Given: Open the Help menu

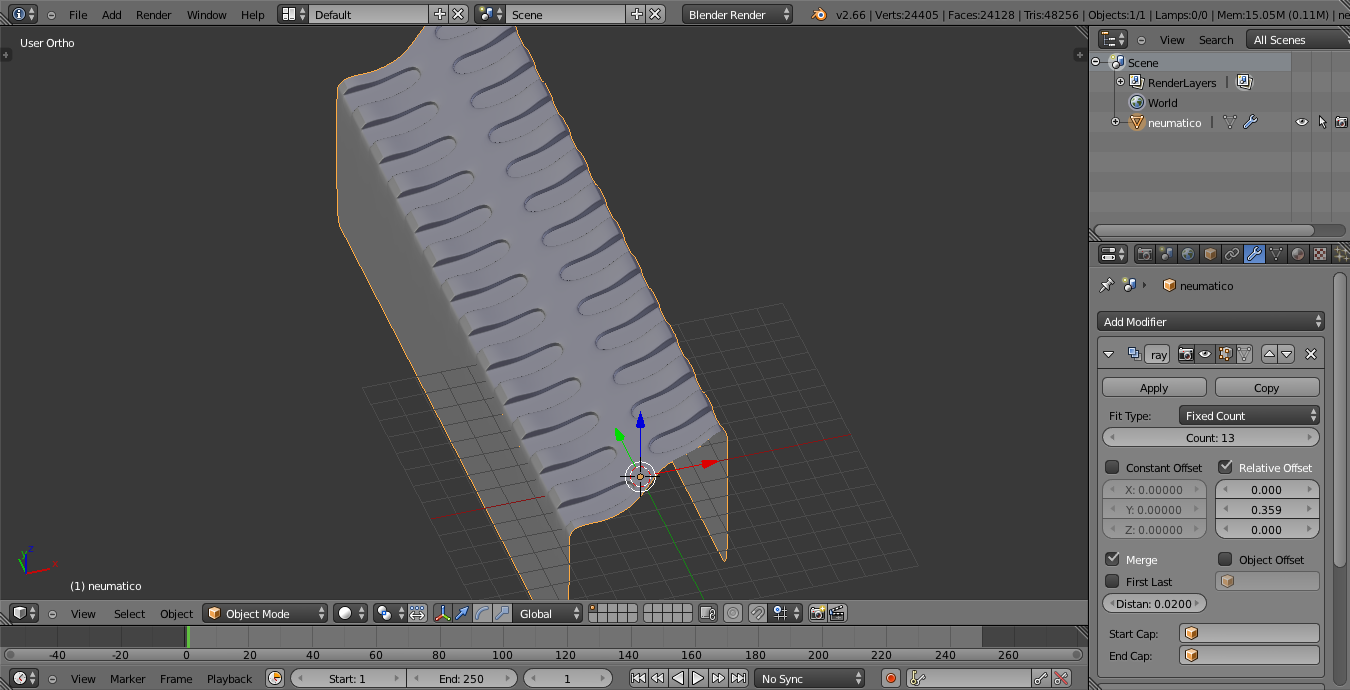Looking at the screenshot, I should pyautogui.click(x=253, y=15).
